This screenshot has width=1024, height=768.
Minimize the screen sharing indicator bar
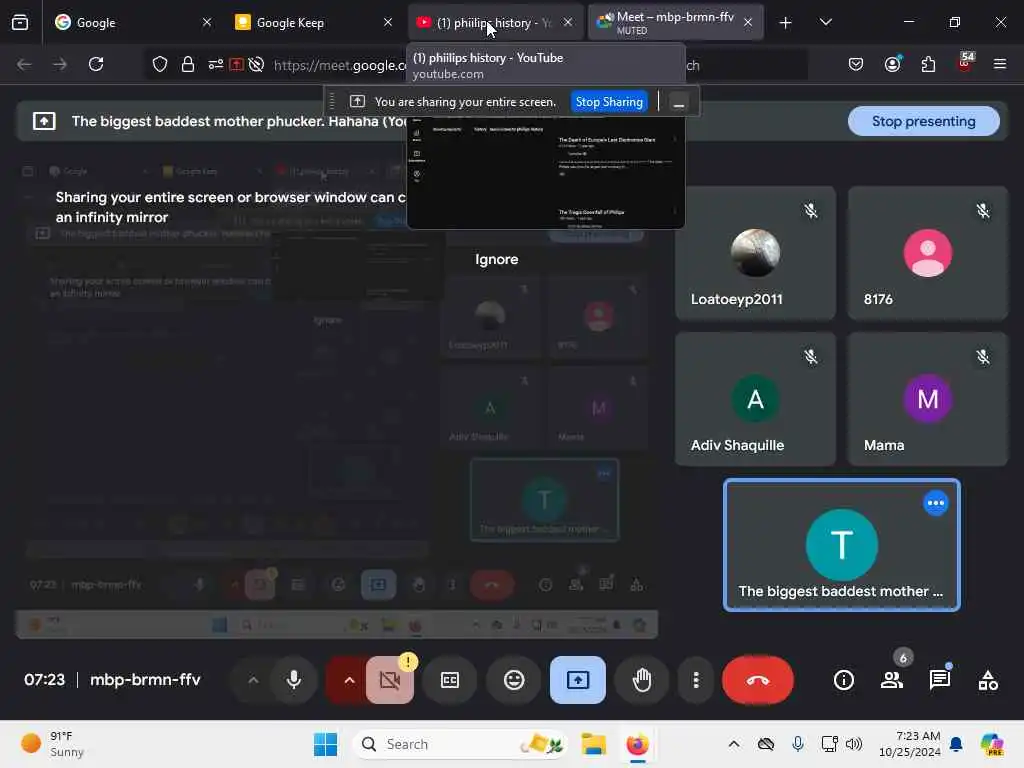[679, 102]
